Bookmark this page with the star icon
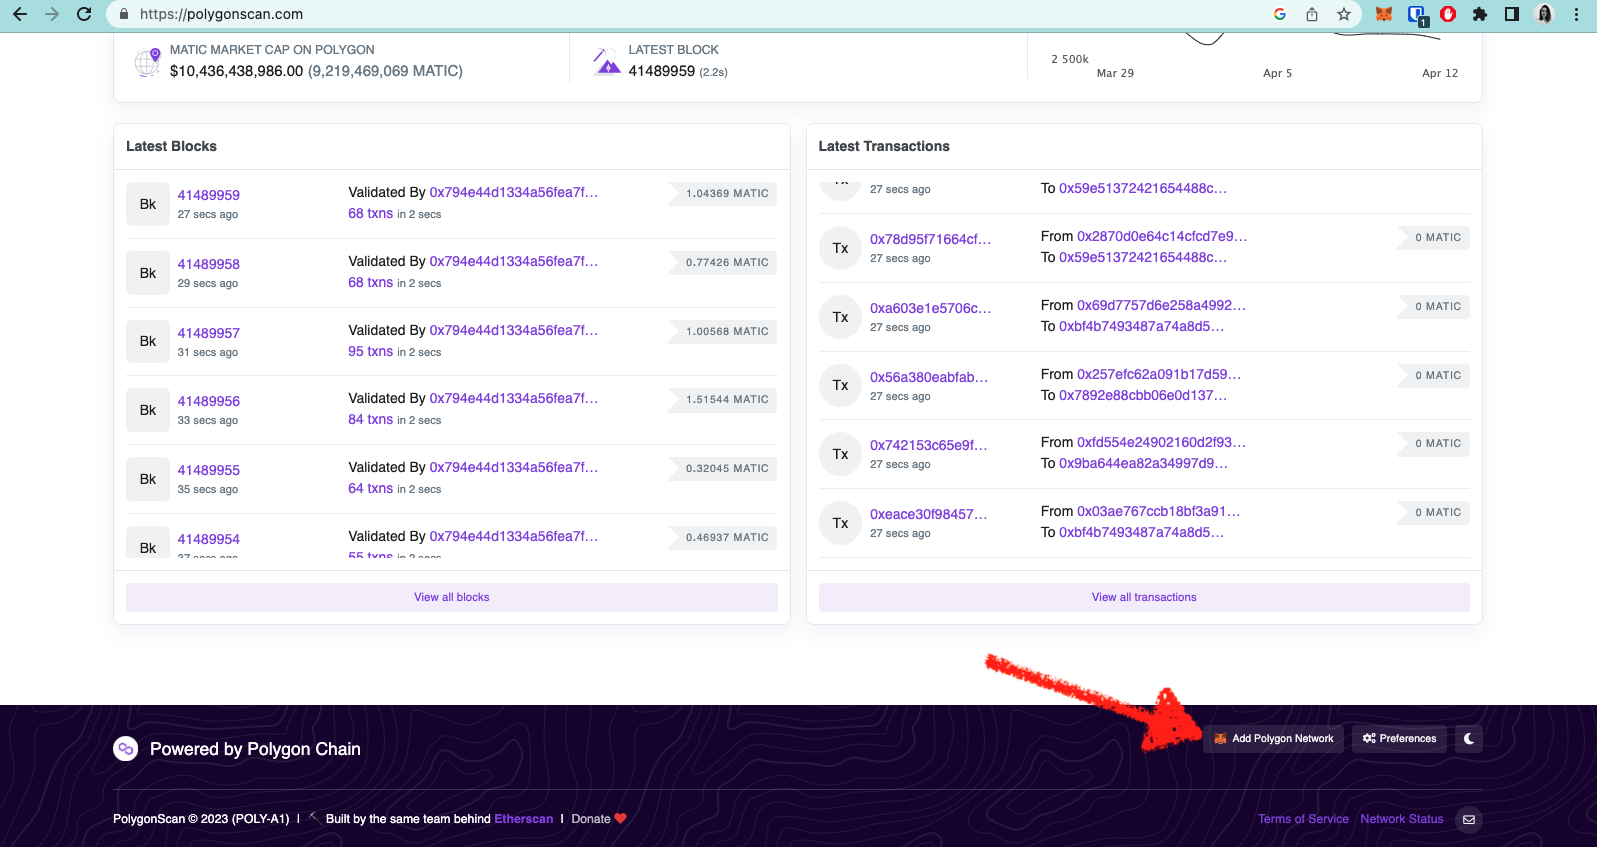 pos(1344,14)
